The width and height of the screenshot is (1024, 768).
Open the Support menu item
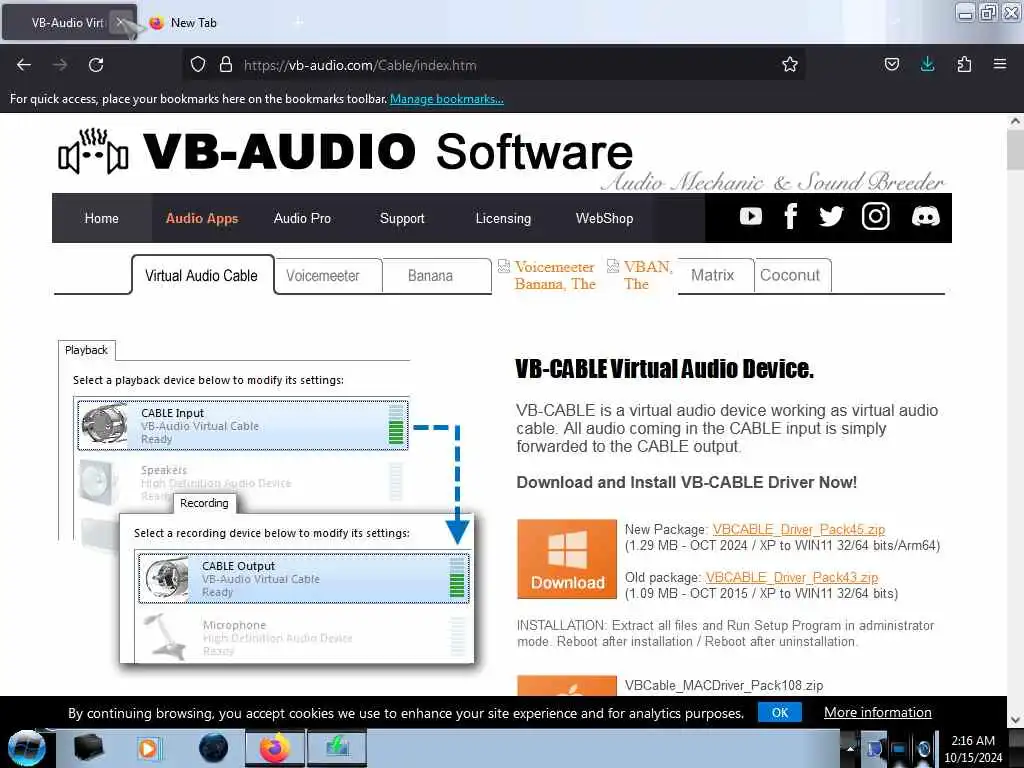402,218
